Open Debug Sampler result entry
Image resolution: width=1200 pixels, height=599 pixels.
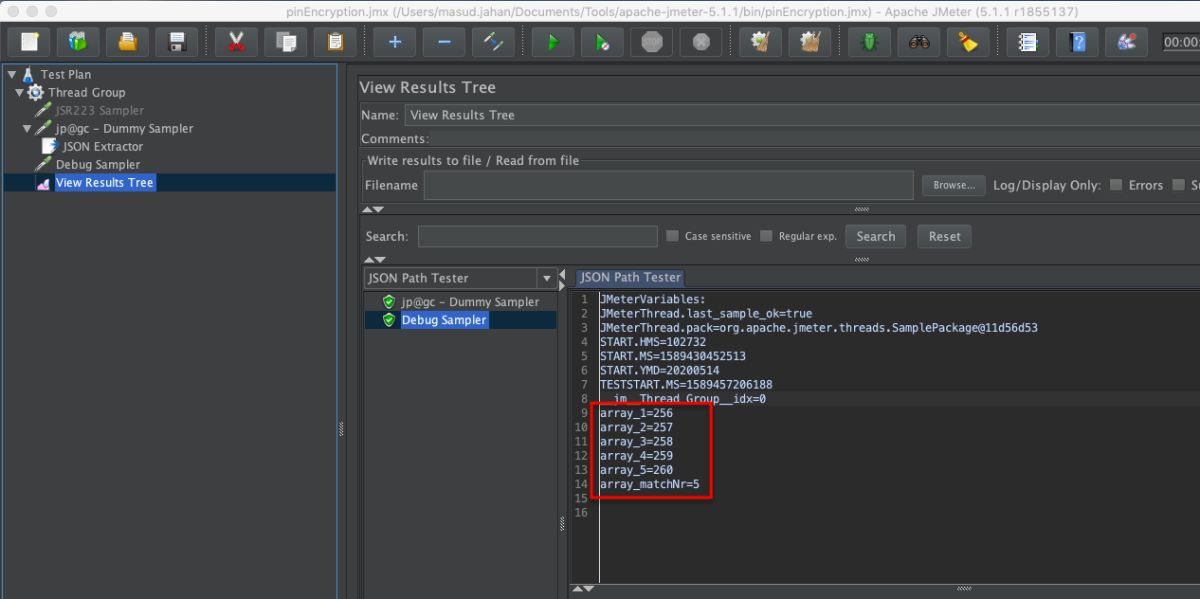[x=444, y=320]
